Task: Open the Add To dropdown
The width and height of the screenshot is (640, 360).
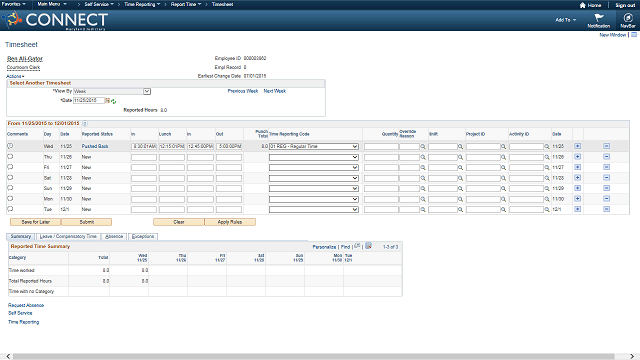Action: (565, 20)
